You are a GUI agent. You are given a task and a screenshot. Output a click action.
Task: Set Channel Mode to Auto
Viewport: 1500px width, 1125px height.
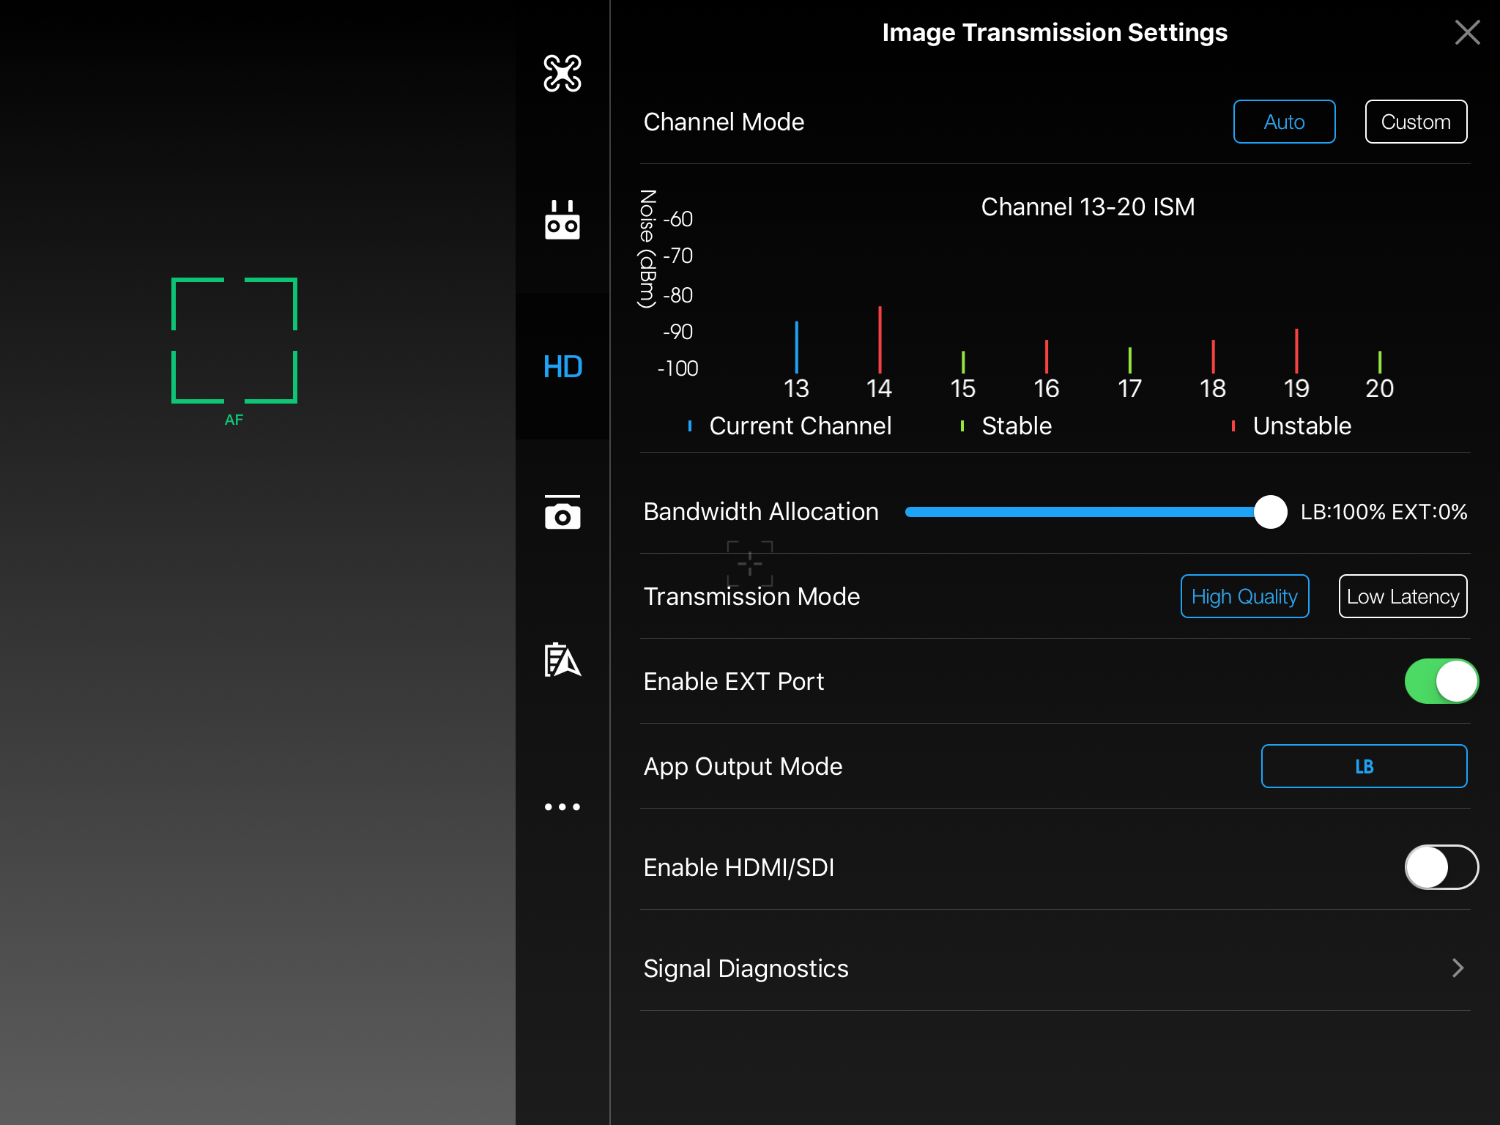tap(1284, 122)
